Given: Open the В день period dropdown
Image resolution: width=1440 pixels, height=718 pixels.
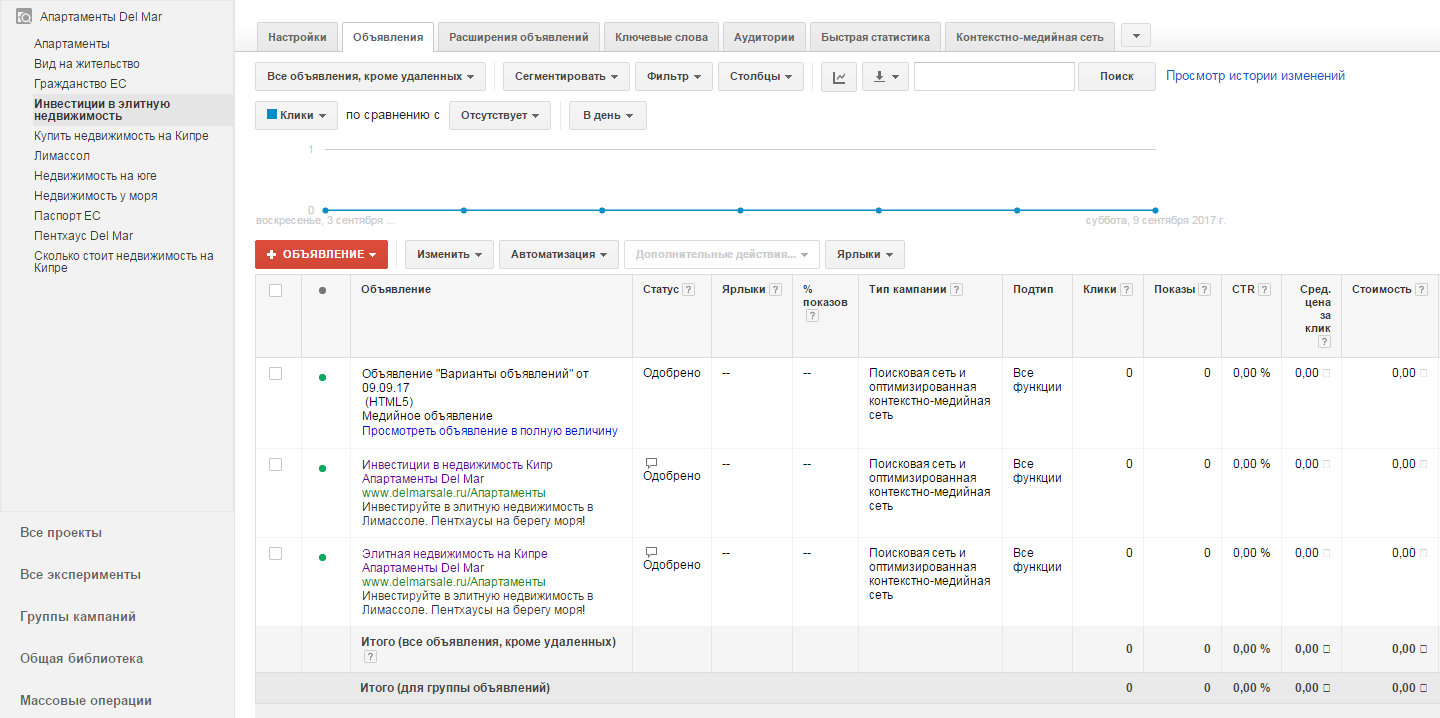Looking at the screenshot, I should coord(608,115).
